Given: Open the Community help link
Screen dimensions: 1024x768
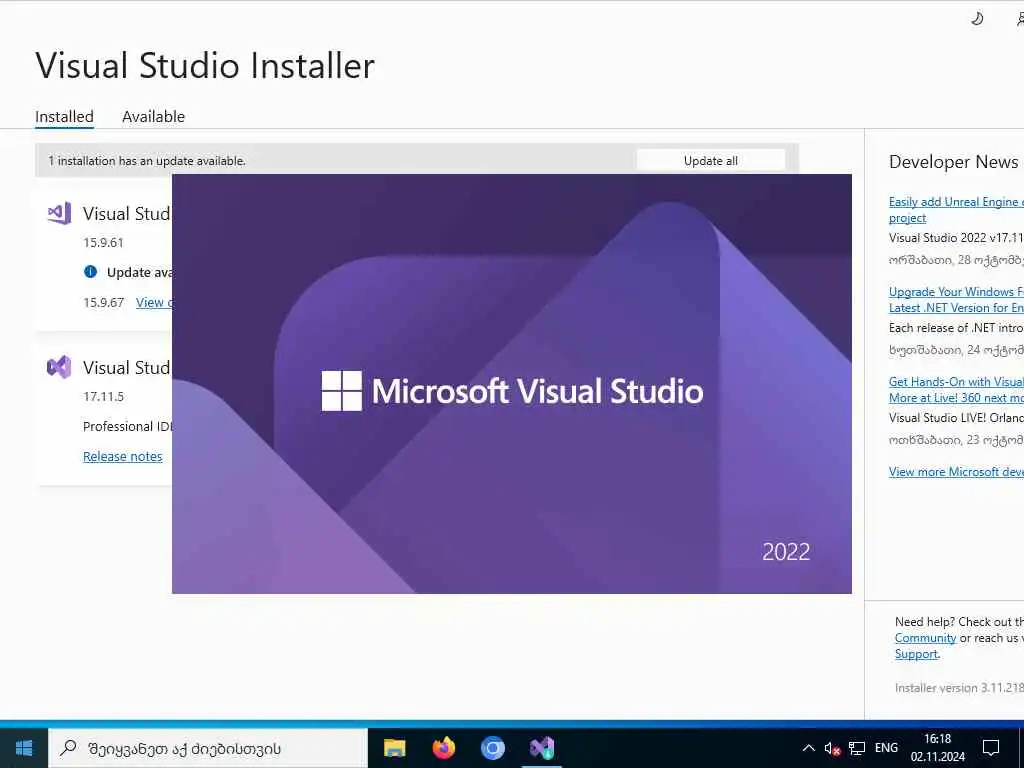Looking at the screenshot, I should (925, 638).
